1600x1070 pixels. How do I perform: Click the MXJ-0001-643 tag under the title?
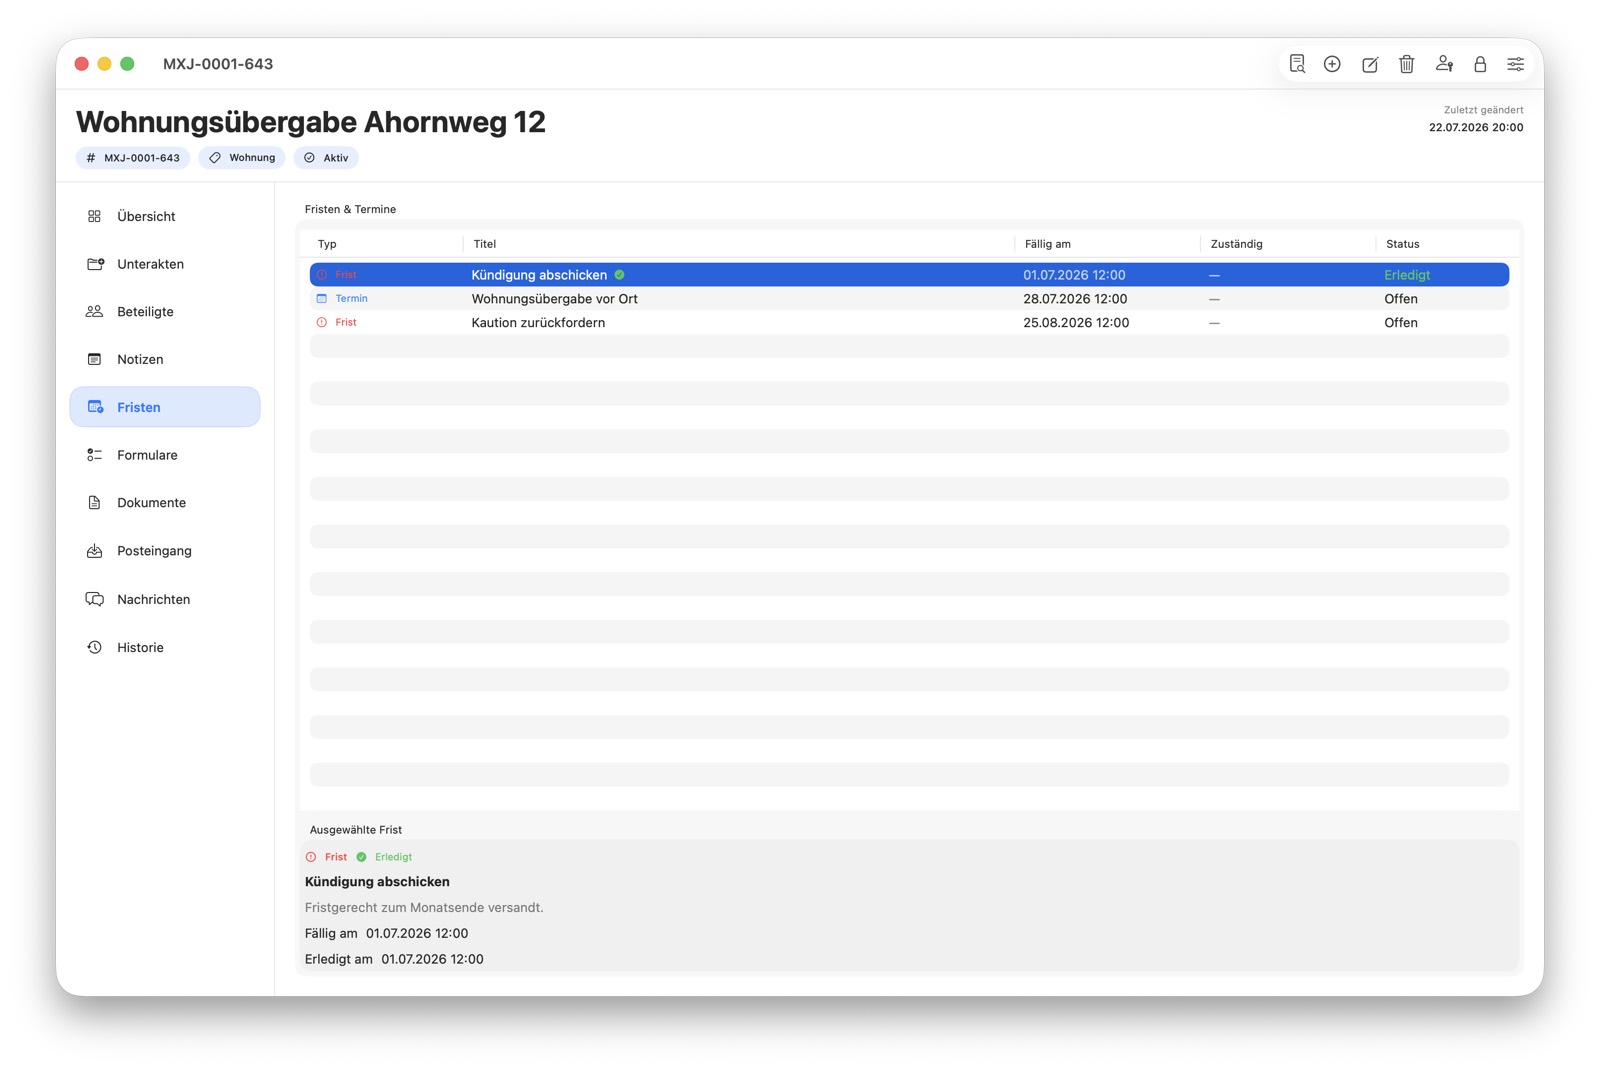pos(133,158)
